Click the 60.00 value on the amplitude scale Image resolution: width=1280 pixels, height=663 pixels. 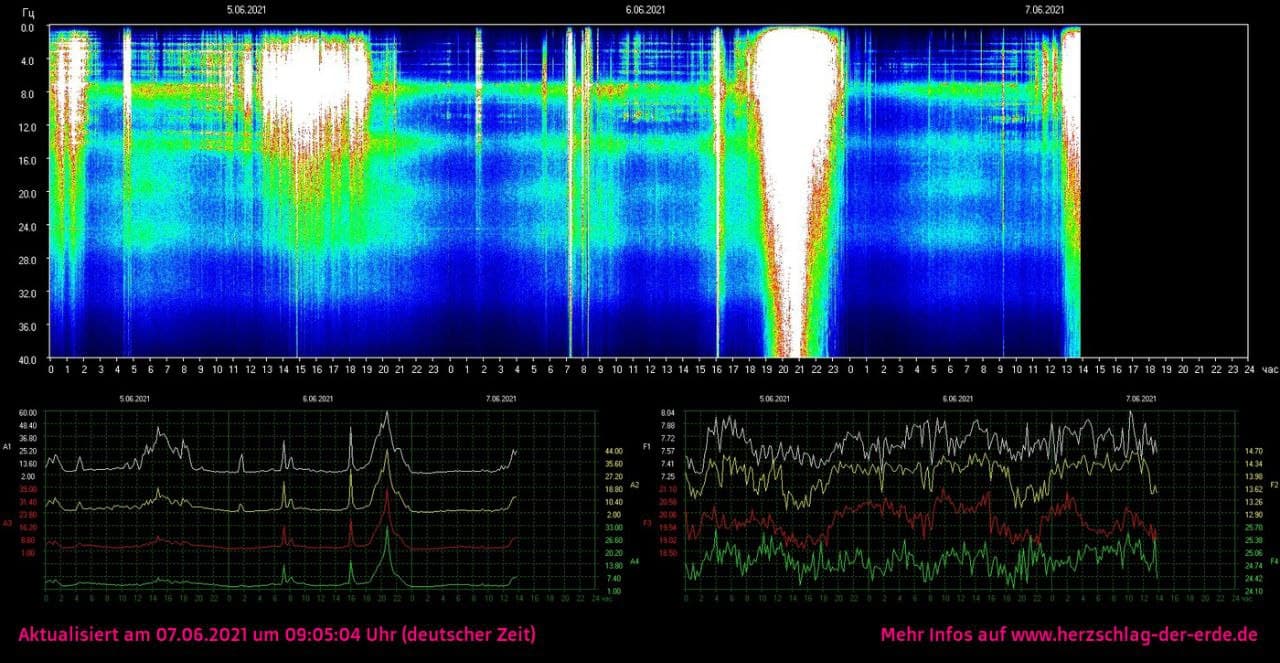pos(27,412)
